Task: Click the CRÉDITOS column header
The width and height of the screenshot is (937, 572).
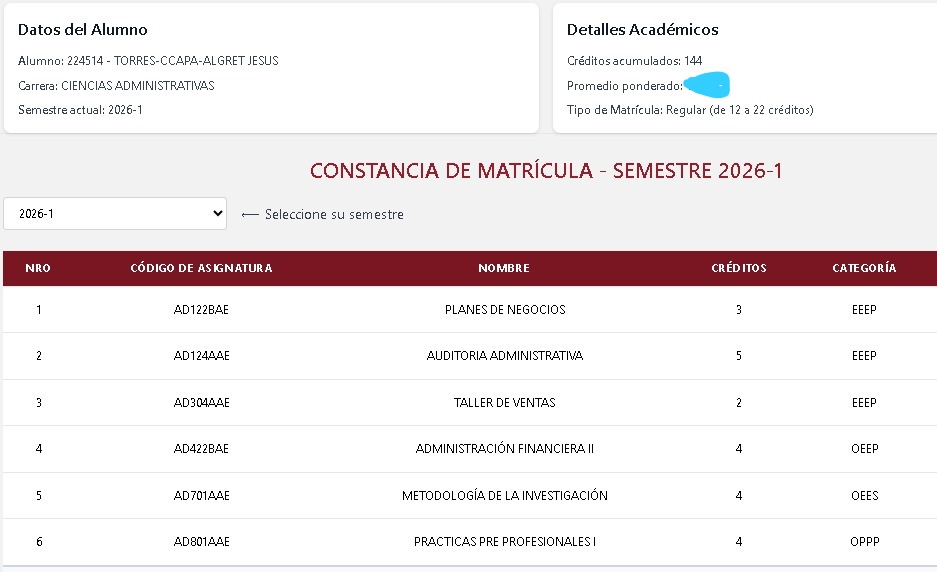Action: (739, 268)
